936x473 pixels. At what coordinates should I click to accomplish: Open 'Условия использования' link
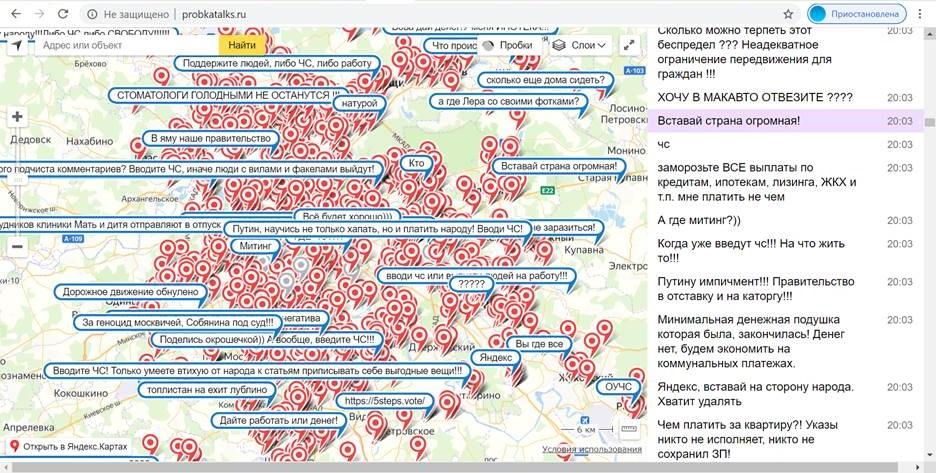[x=592, y=449]
